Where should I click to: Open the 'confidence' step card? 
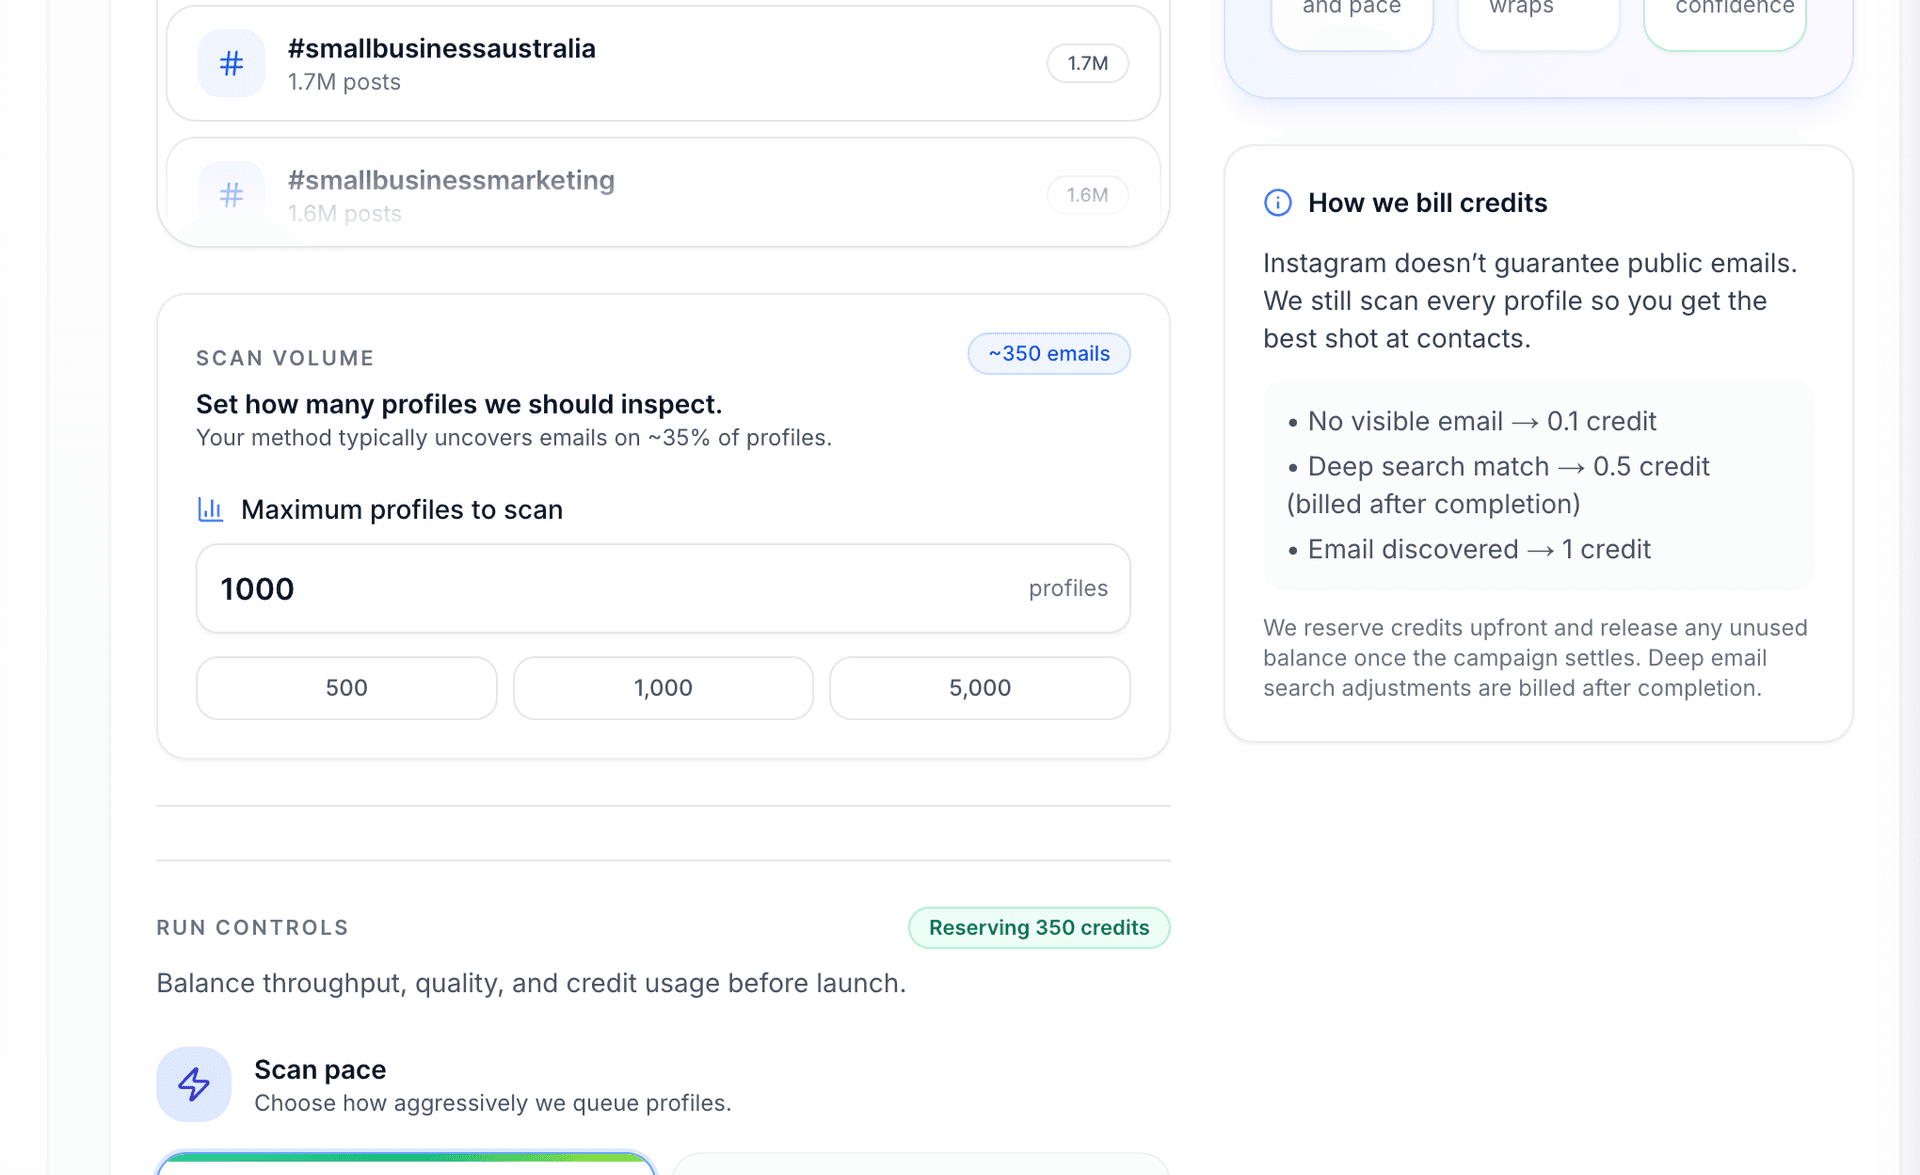1724,20
